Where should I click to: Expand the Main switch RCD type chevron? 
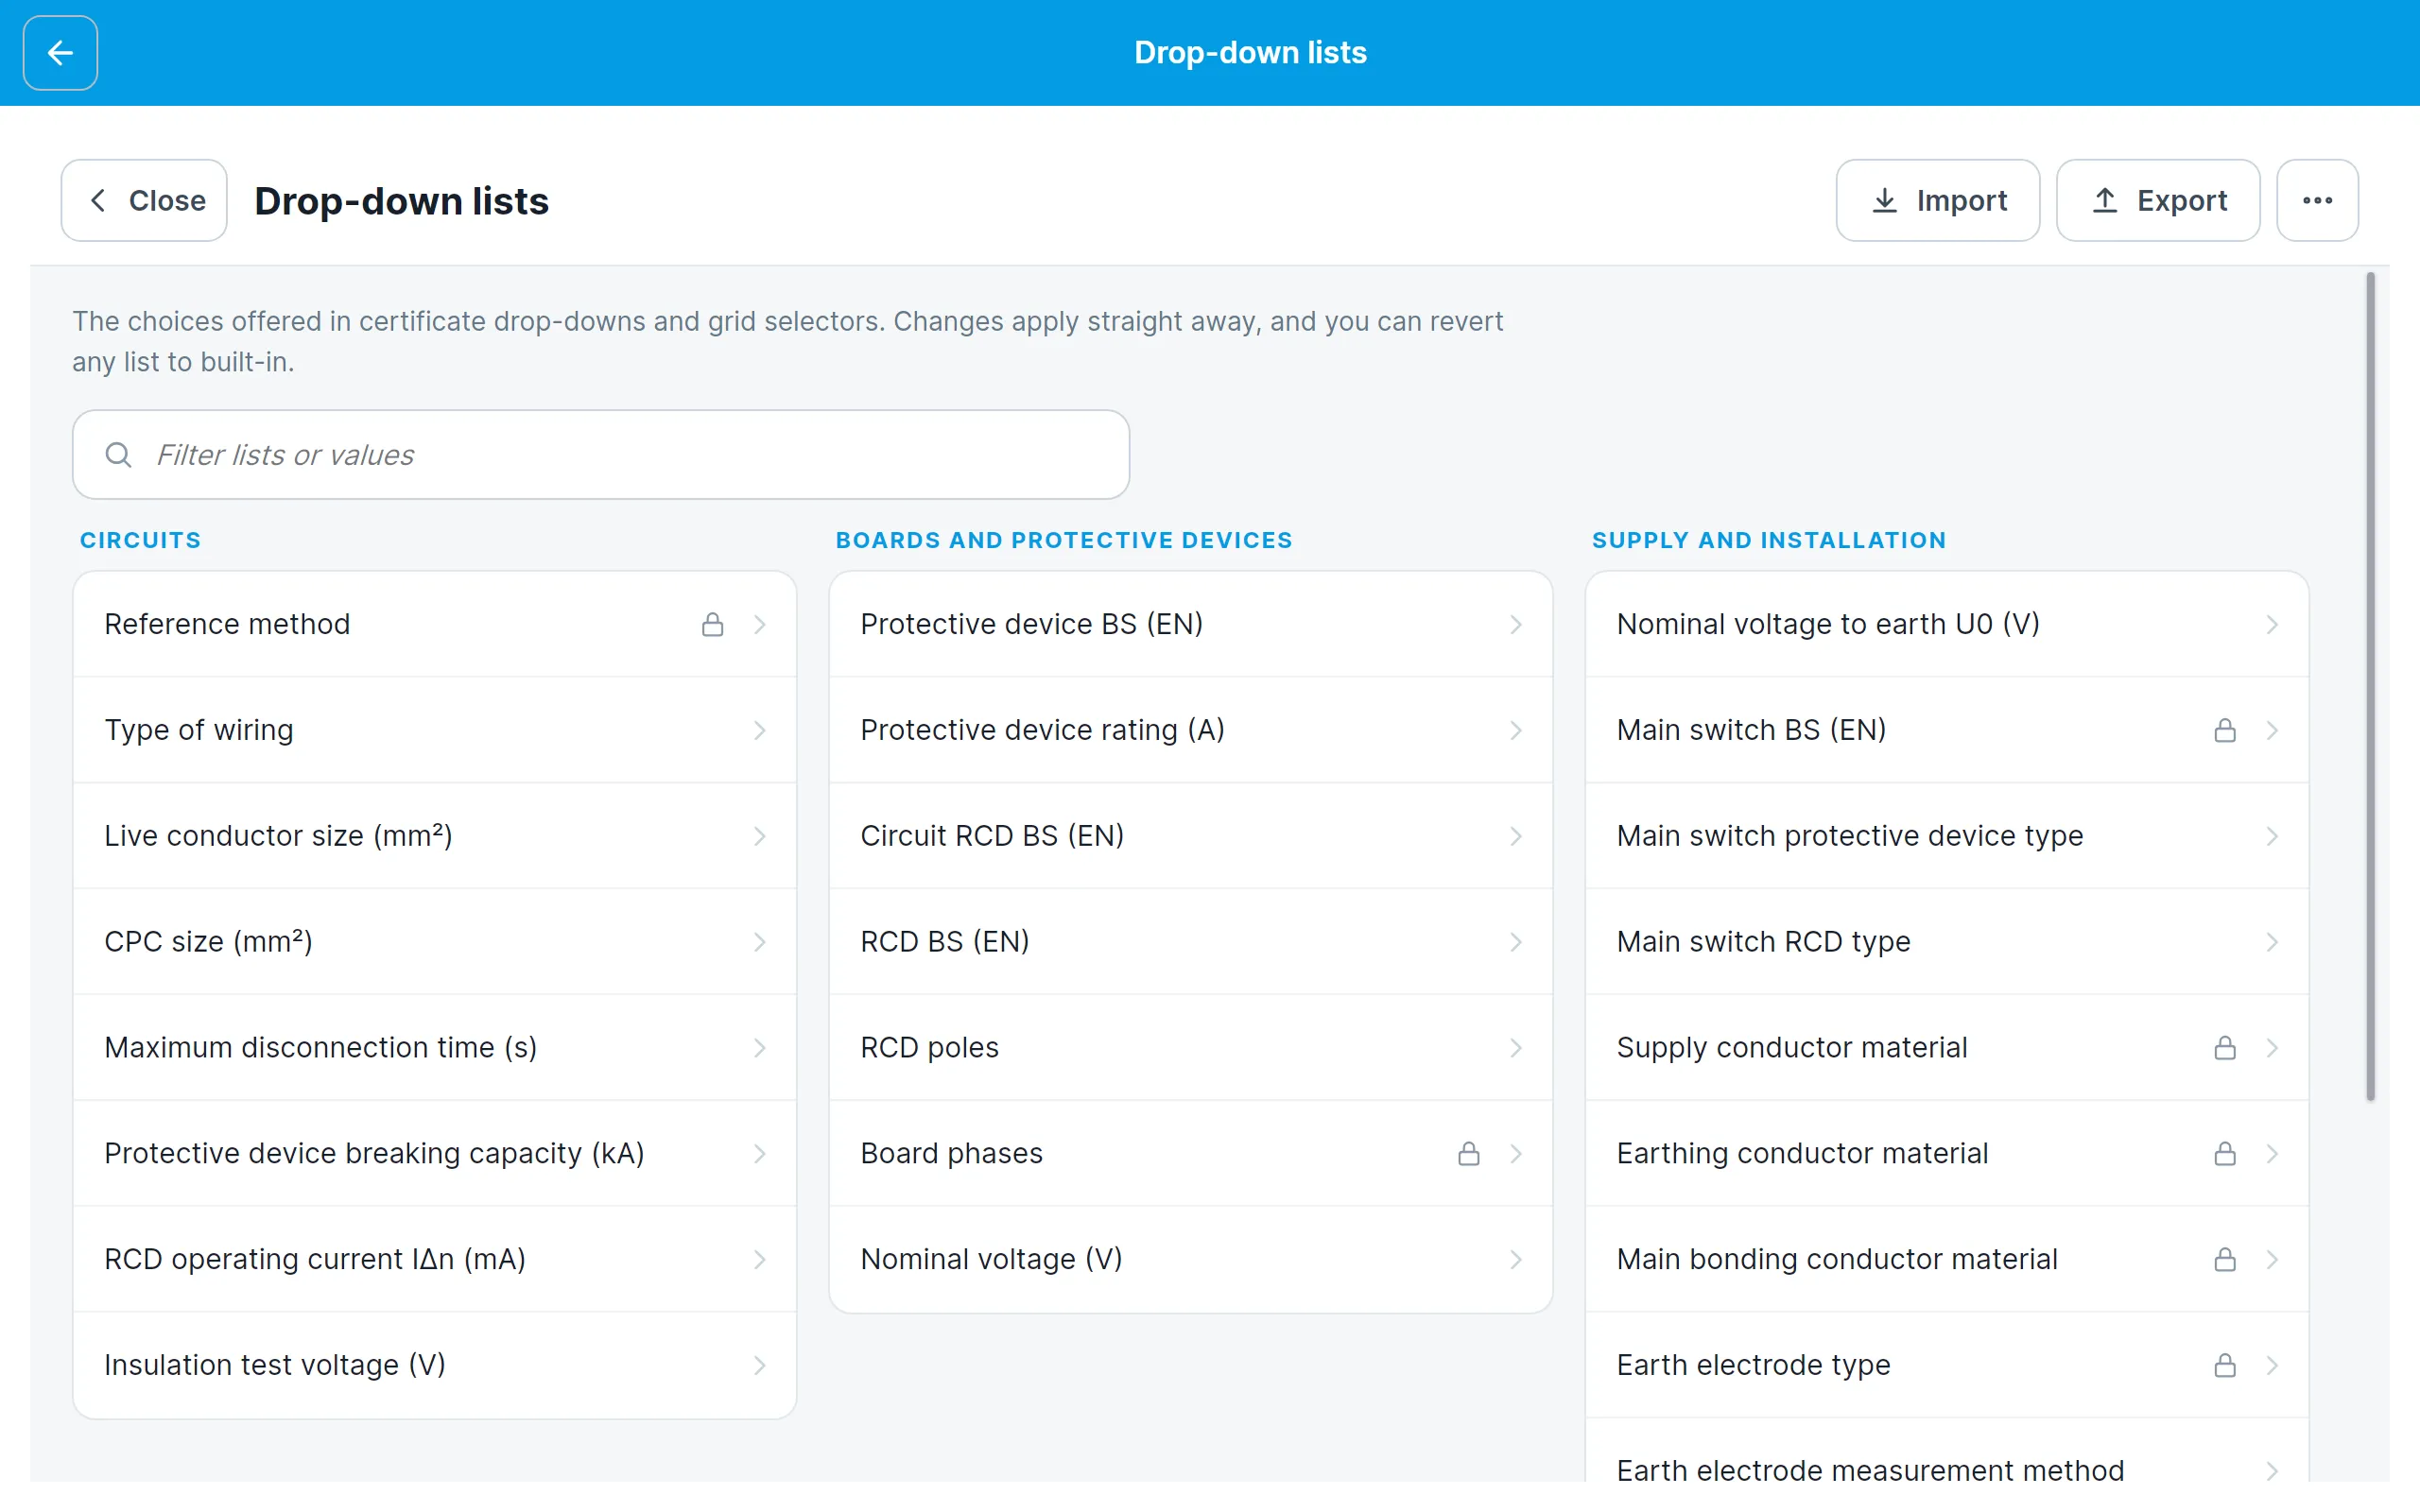2272,942
